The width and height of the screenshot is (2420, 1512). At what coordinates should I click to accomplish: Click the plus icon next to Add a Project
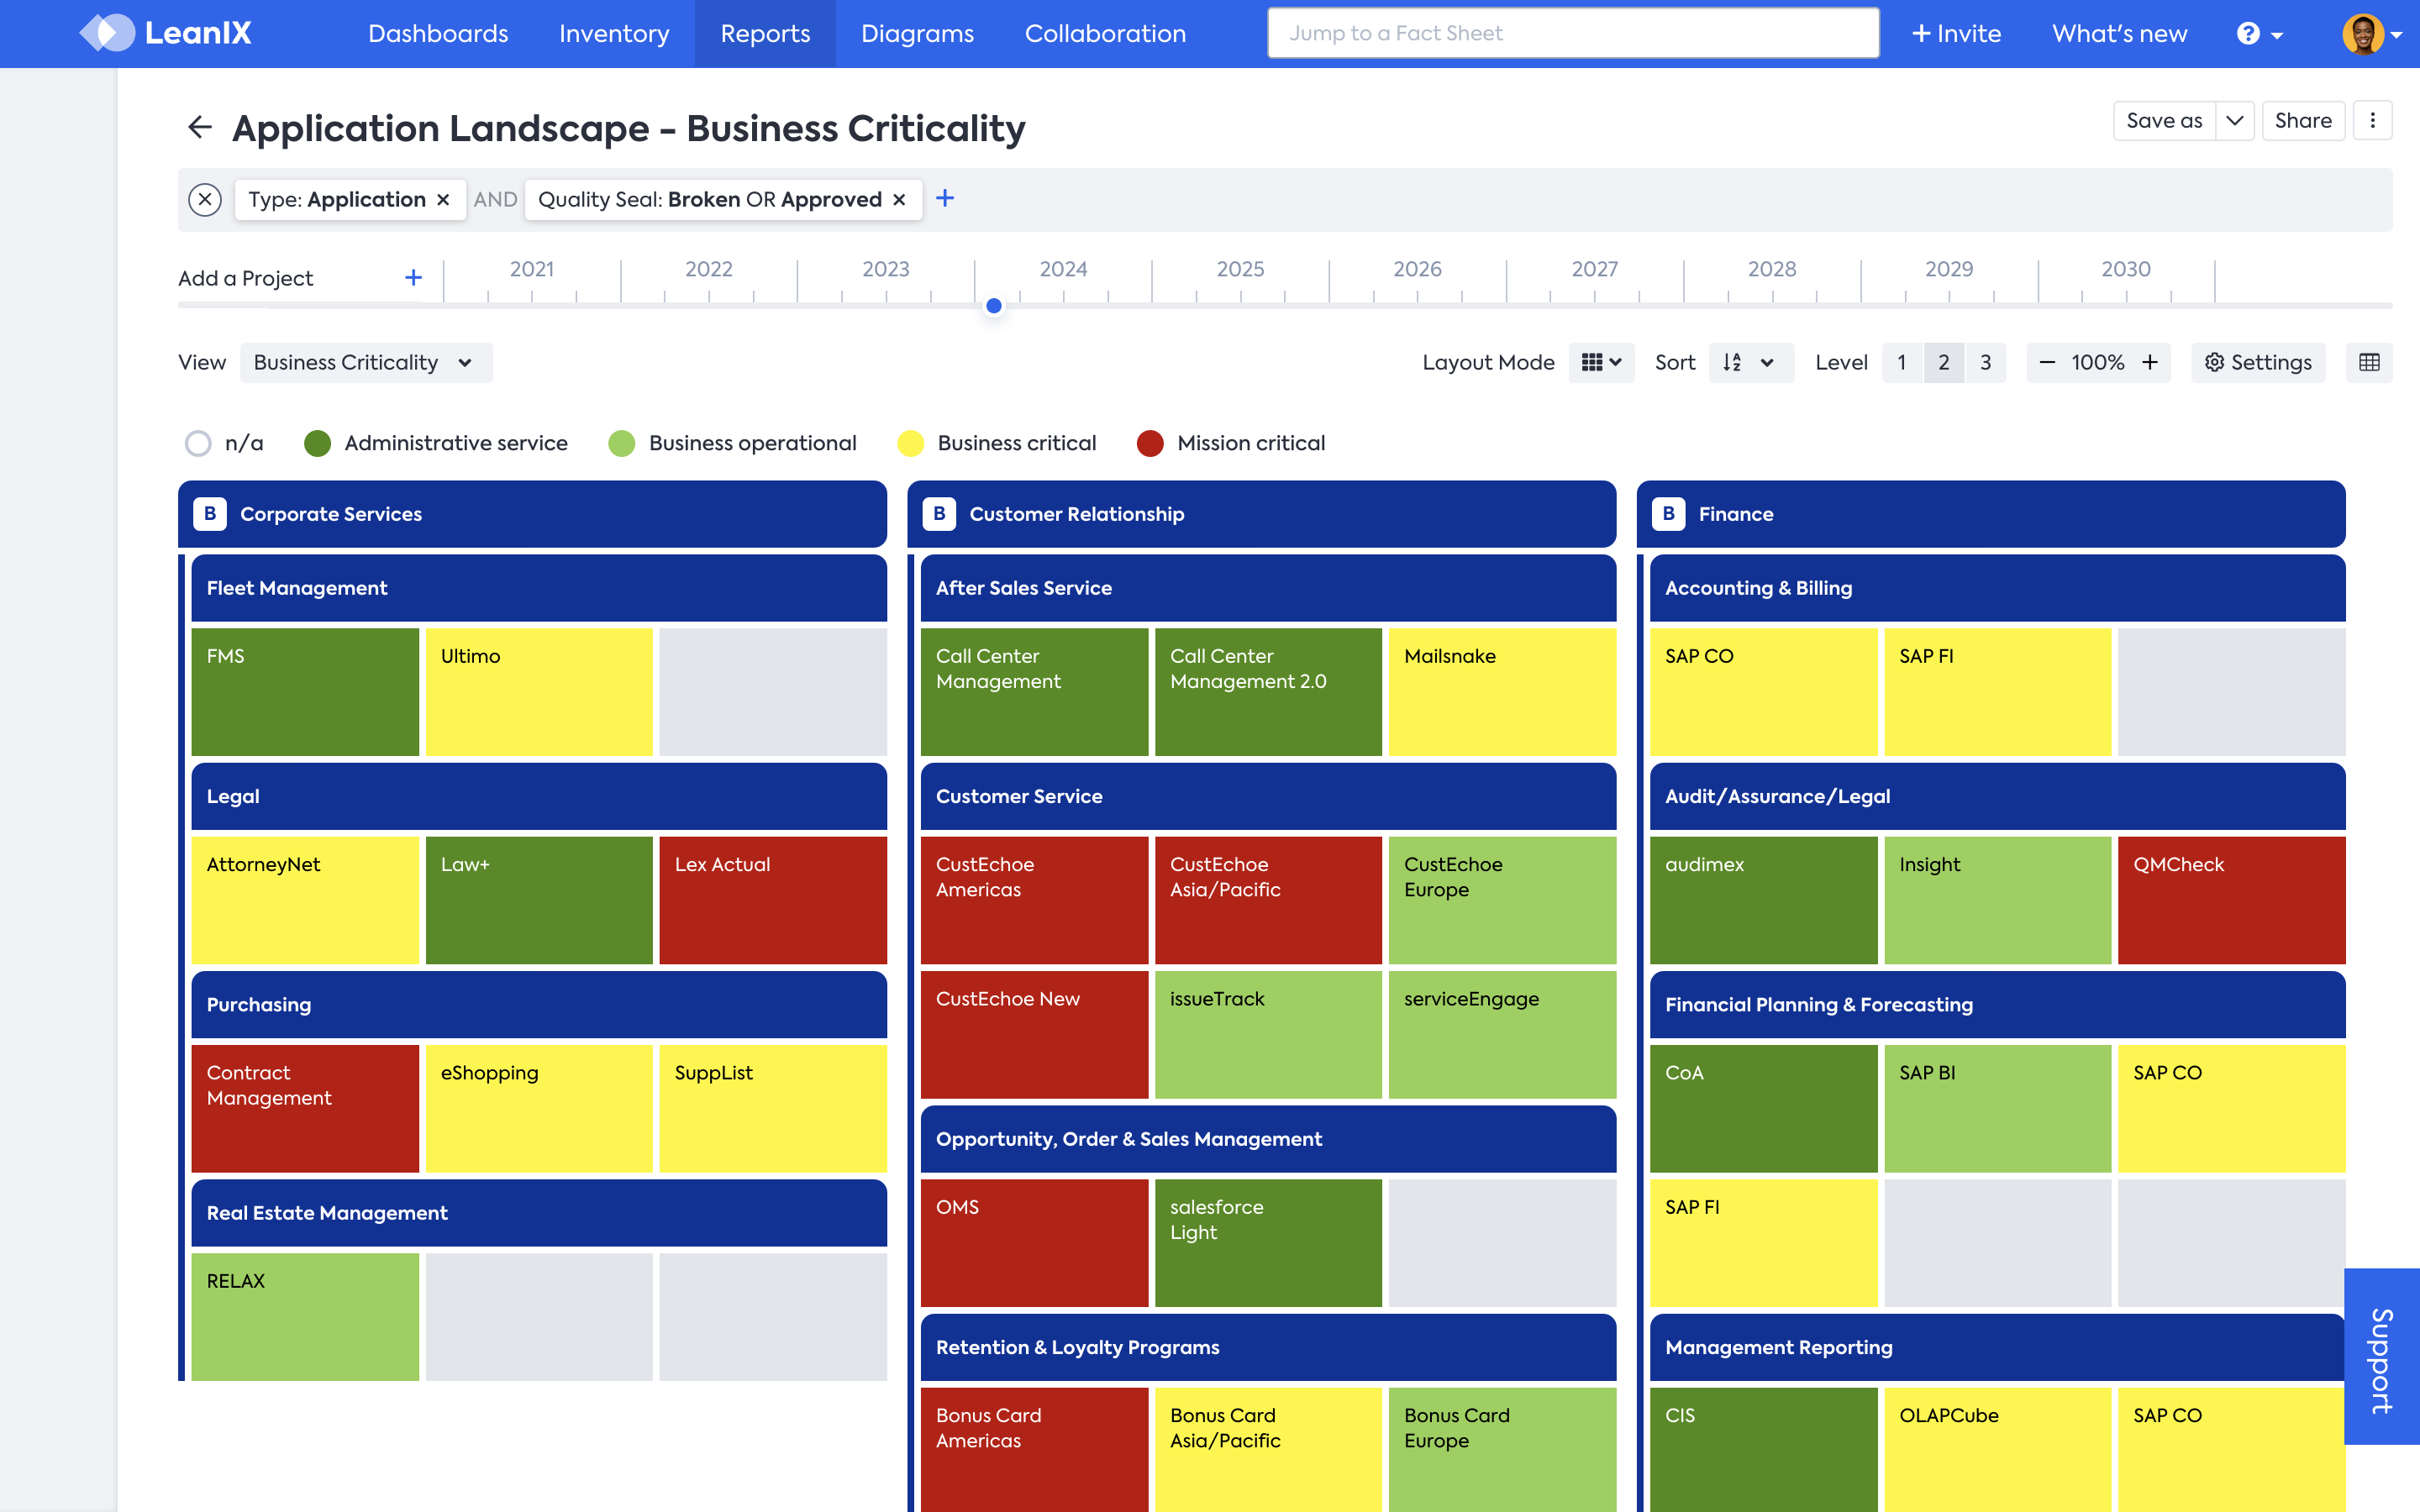point(413,278)
